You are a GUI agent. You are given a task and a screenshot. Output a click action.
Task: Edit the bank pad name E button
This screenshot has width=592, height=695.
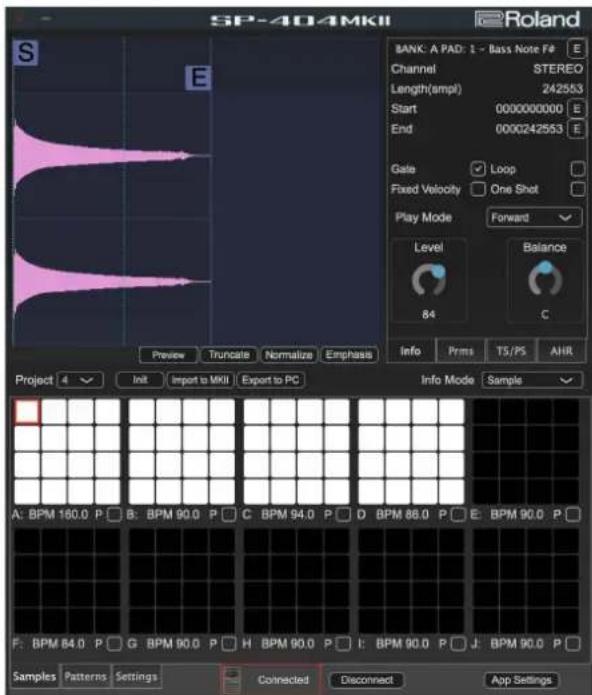point(576,49)
